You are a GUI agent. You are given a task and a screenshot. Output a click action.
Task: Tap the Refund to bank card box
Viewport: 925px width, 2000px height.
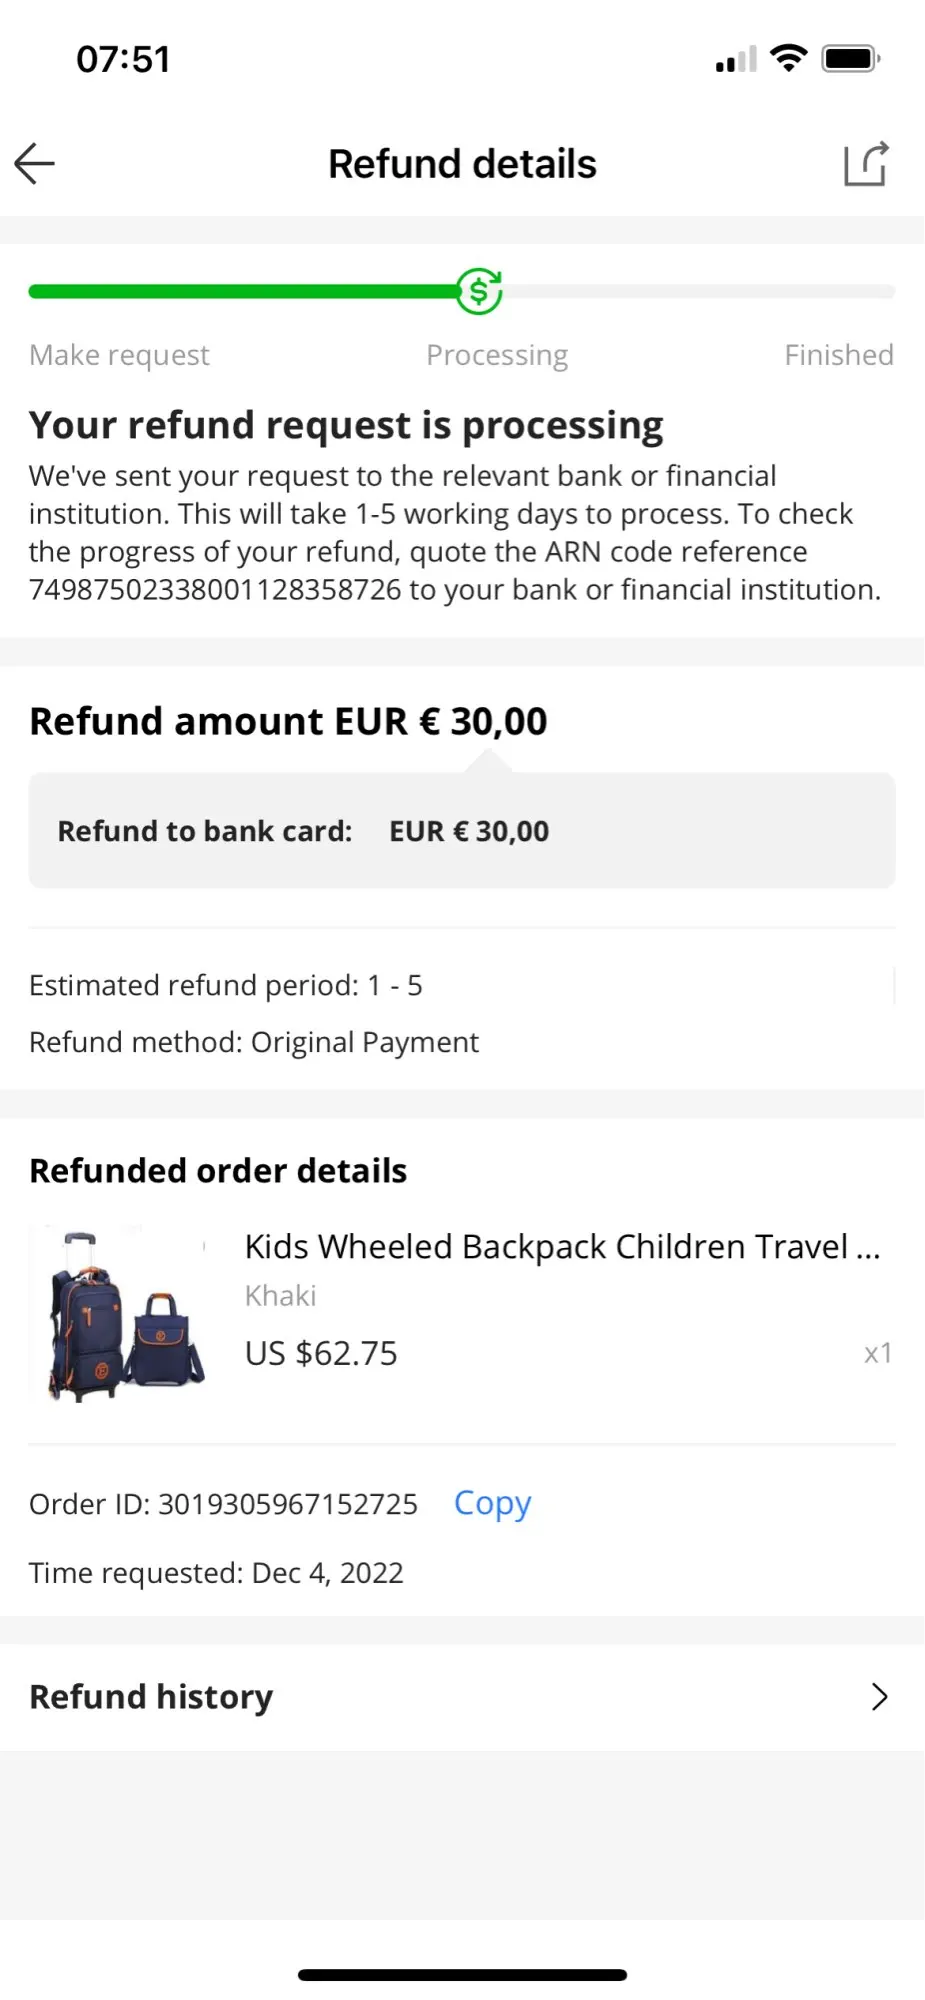[x=461, y=830]
